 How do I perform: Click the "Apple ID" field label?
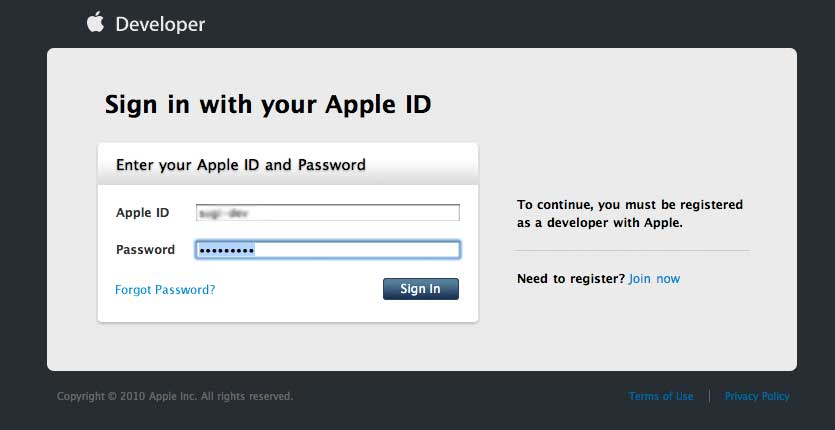(x=143, y=213)
